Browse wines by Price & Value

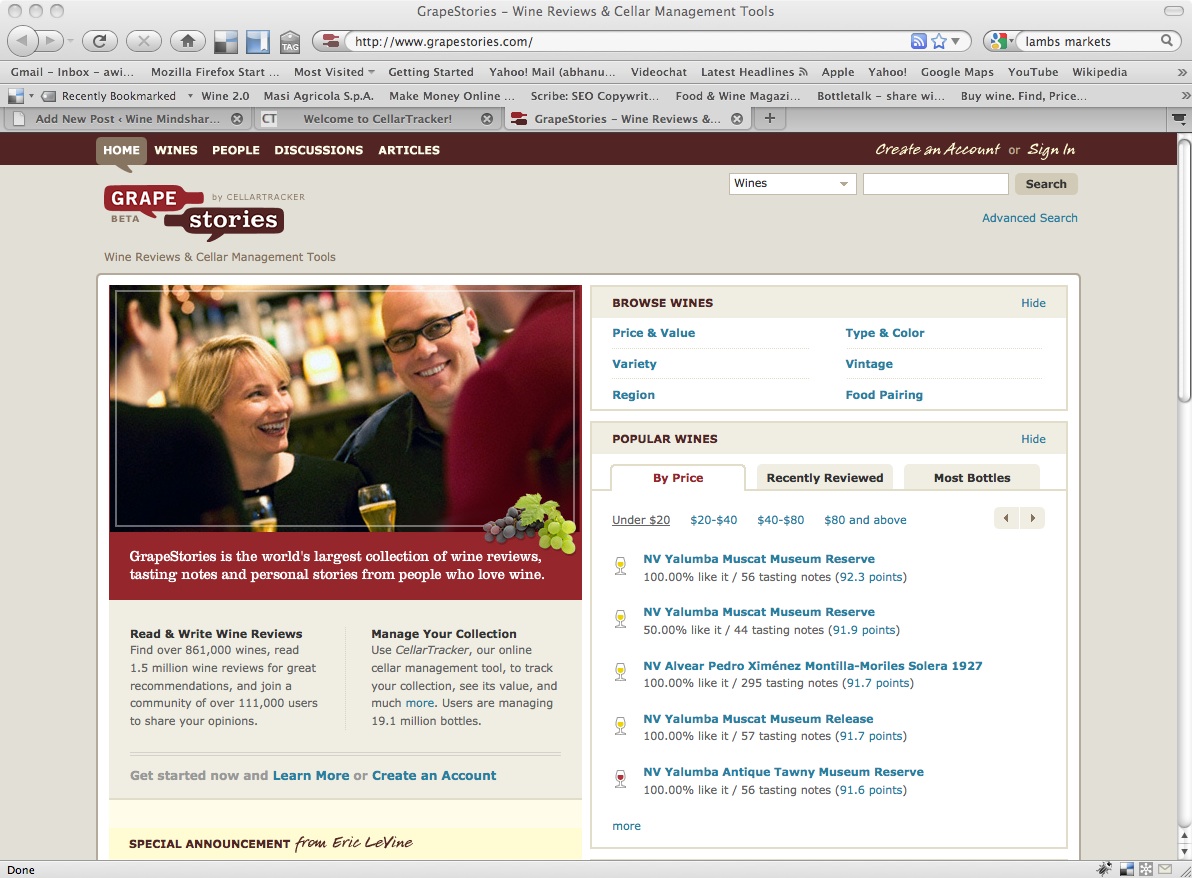coord(654,333)
